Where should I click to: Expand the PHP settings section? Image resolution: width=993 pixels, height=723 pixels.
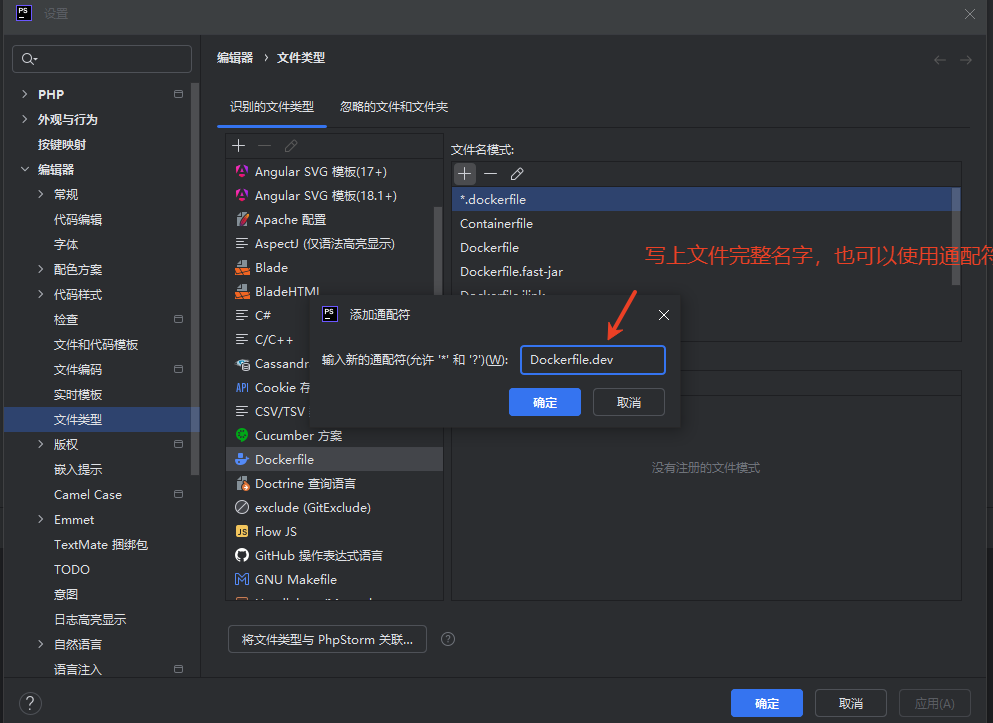tap(24, 94)
